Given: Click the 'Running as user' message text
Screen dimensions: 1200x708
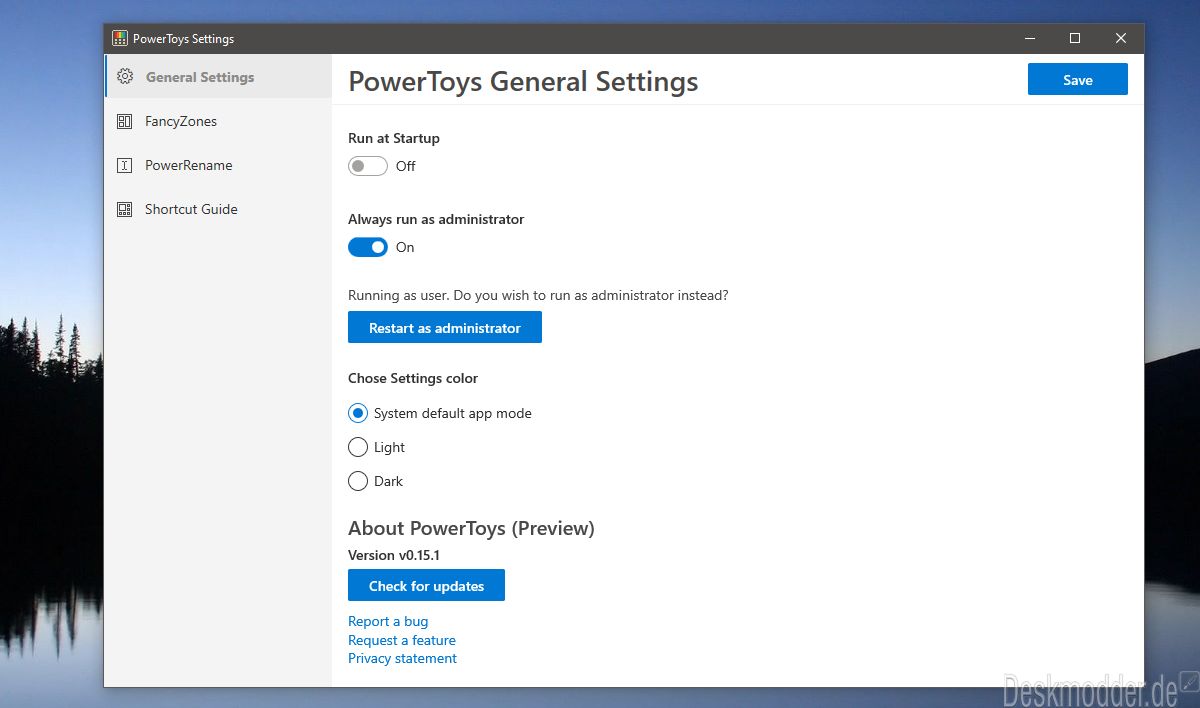Looking at the screenshot, I should pyautogui.click(x=538, y=296).
